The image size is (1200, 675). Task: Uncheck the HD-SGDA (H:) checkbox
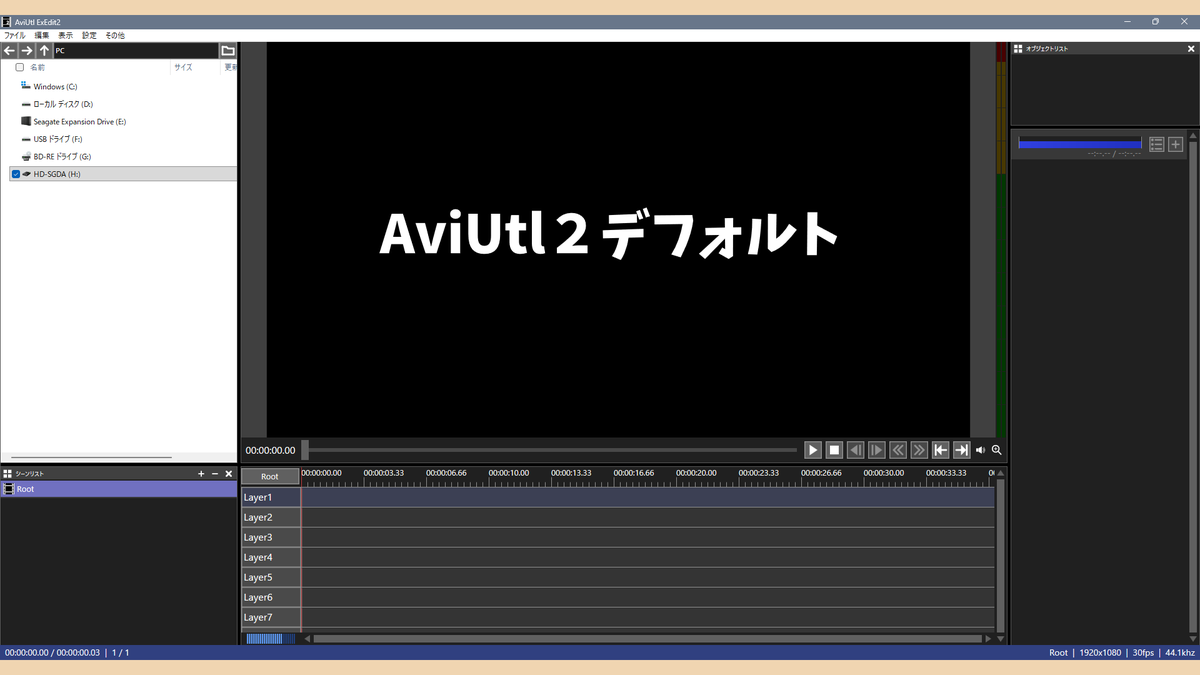tap(16, 174)
